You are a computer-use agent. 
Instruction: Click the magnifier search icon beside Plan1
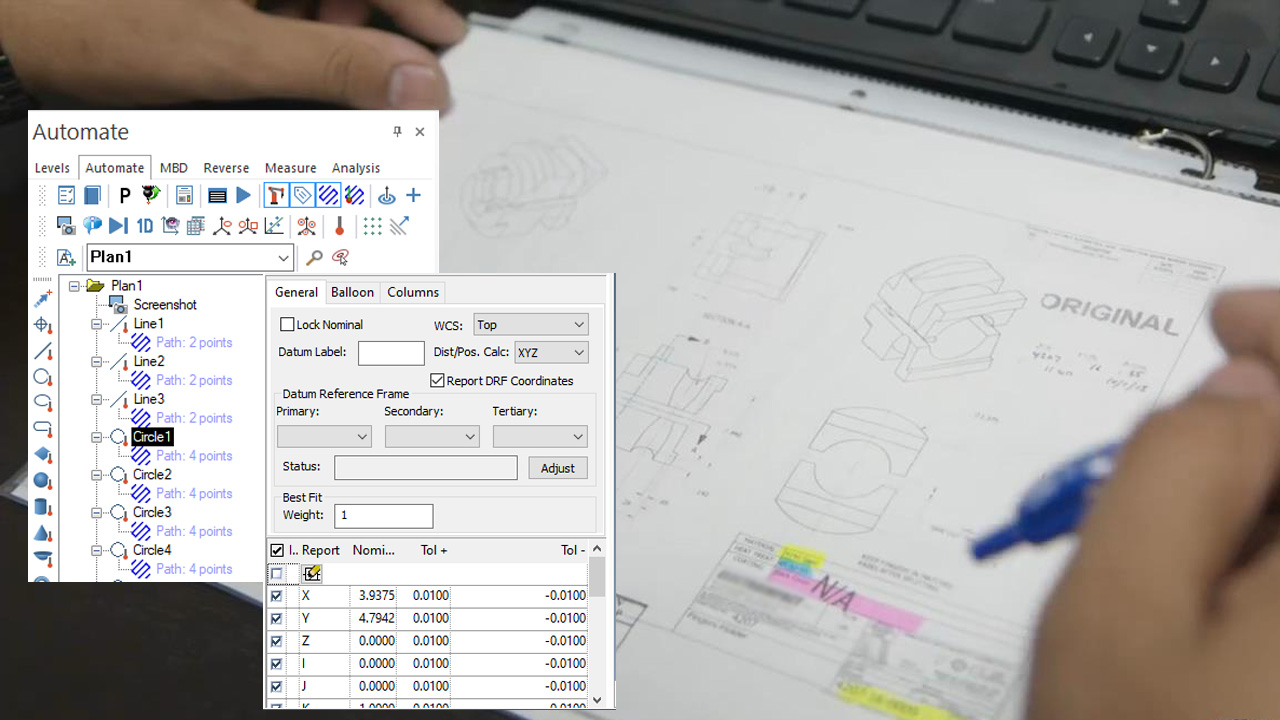pos(314,258)
